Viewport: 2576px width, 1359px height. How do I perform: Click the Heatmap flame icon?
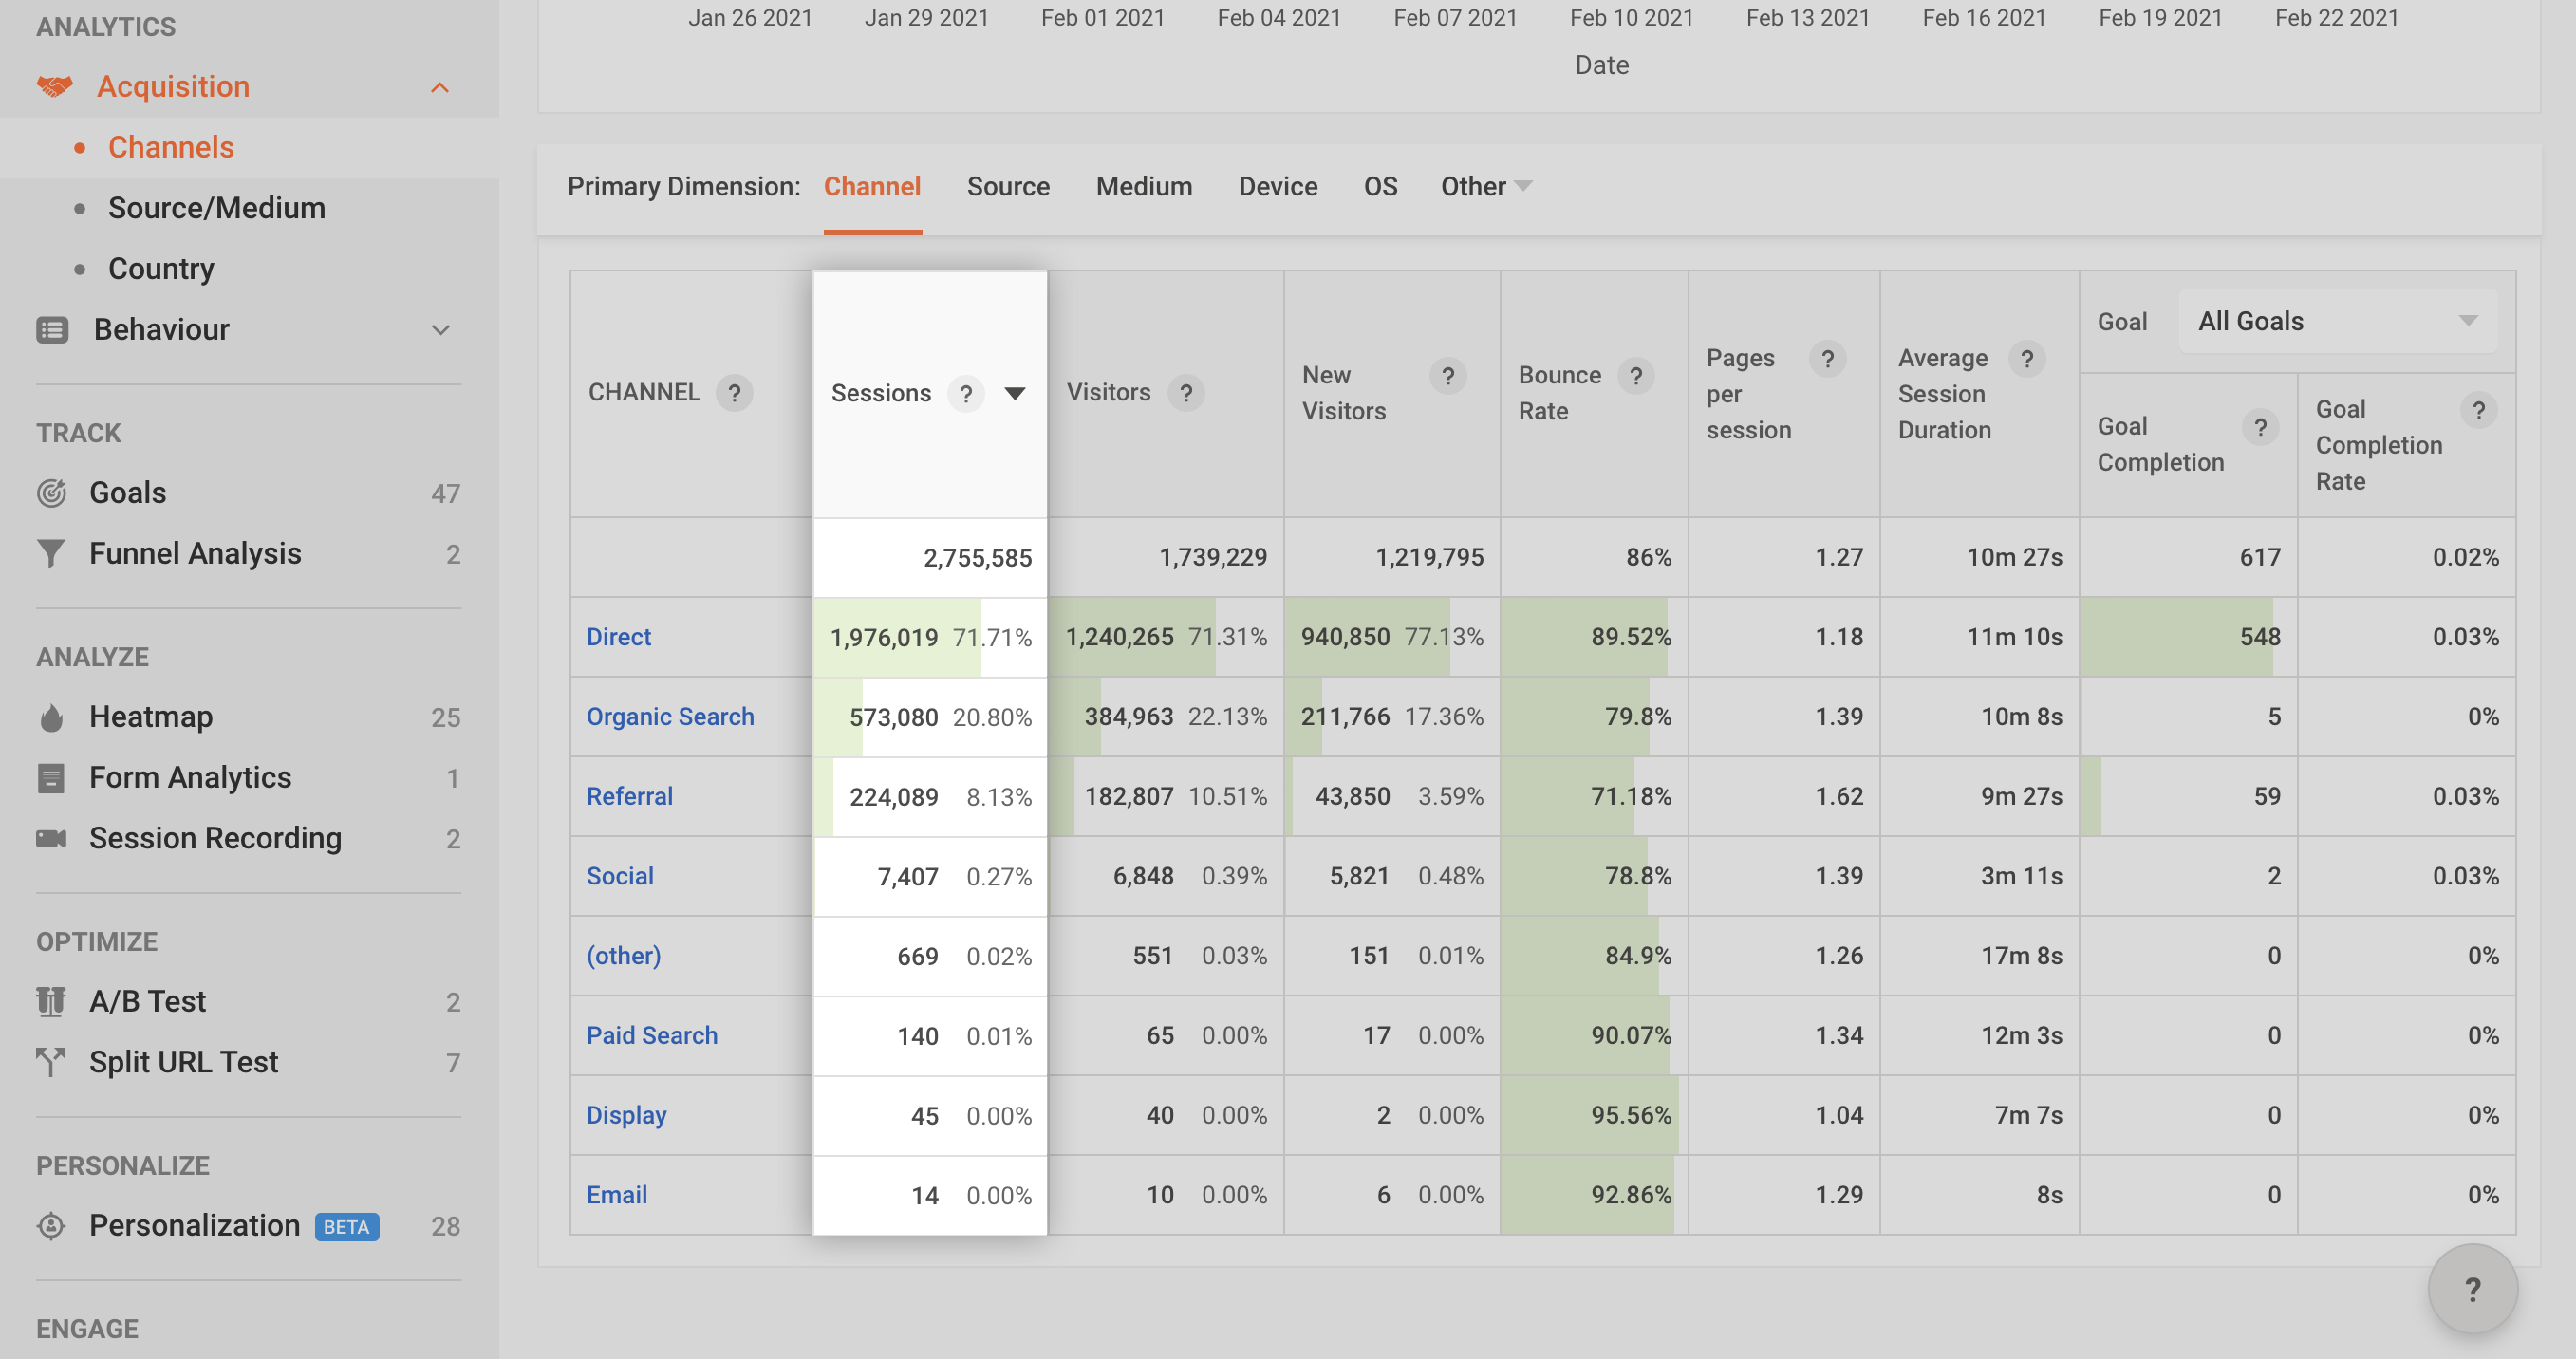tap(51, 718)
